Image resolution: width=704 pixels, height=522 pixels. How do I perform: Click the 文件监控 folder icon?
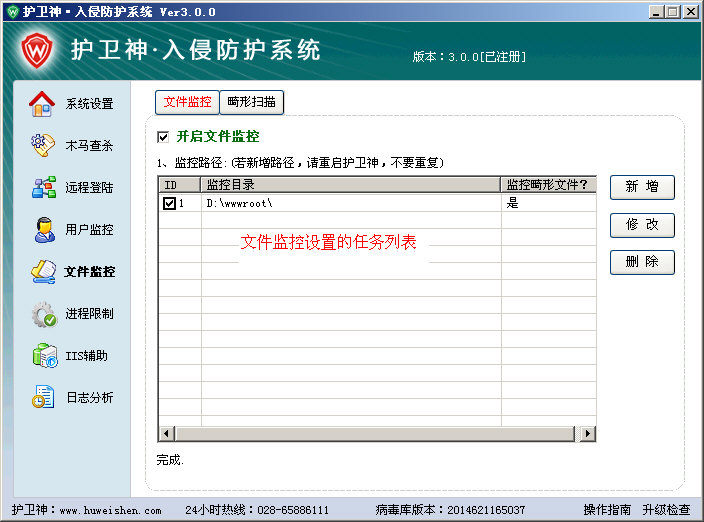coord(44,272)
